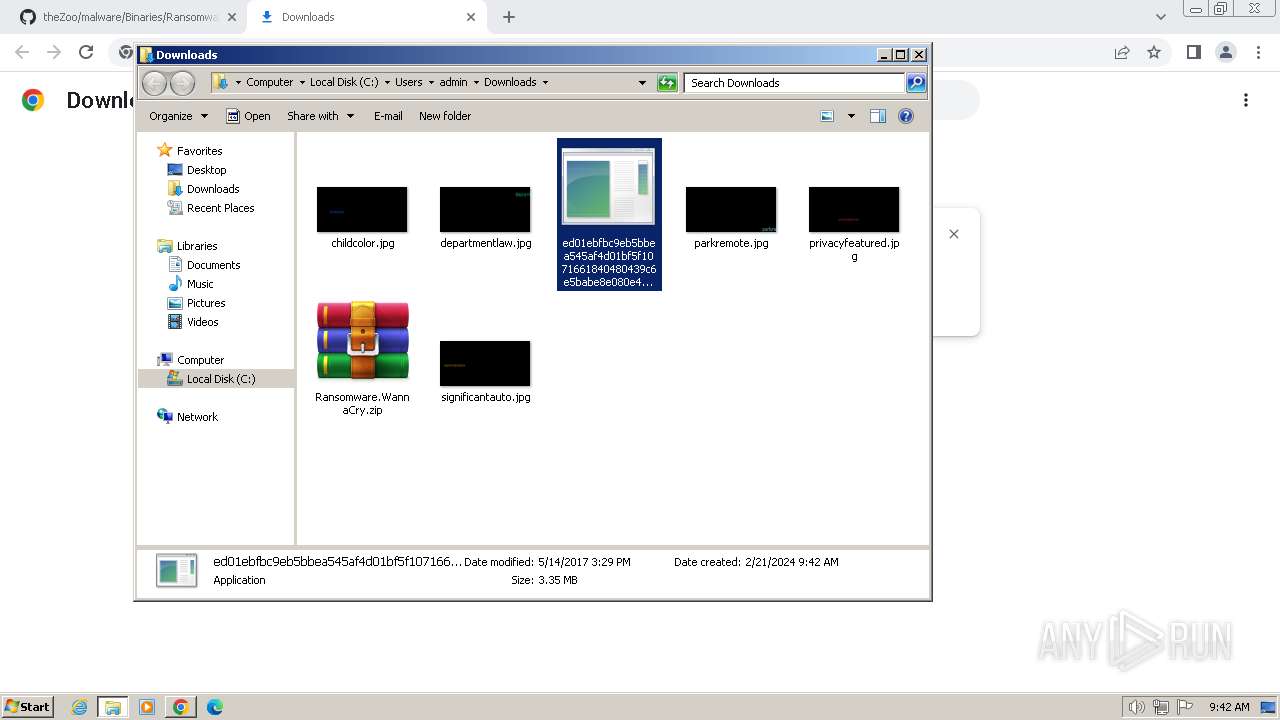Click the Explorer back arrow
The height and width of the screenshot is (720, 1280).
(x=154, y=83)
